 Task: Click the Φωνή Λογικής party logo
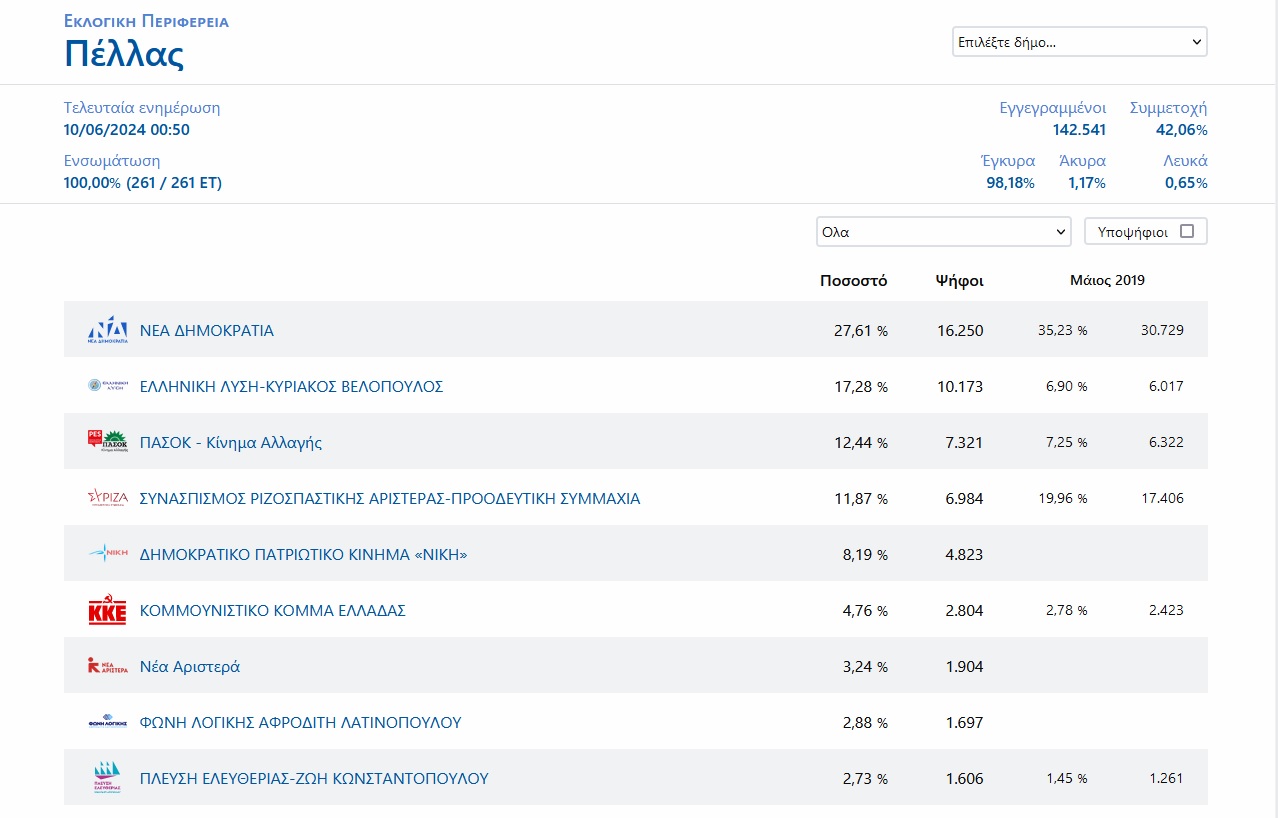point(107,722)
